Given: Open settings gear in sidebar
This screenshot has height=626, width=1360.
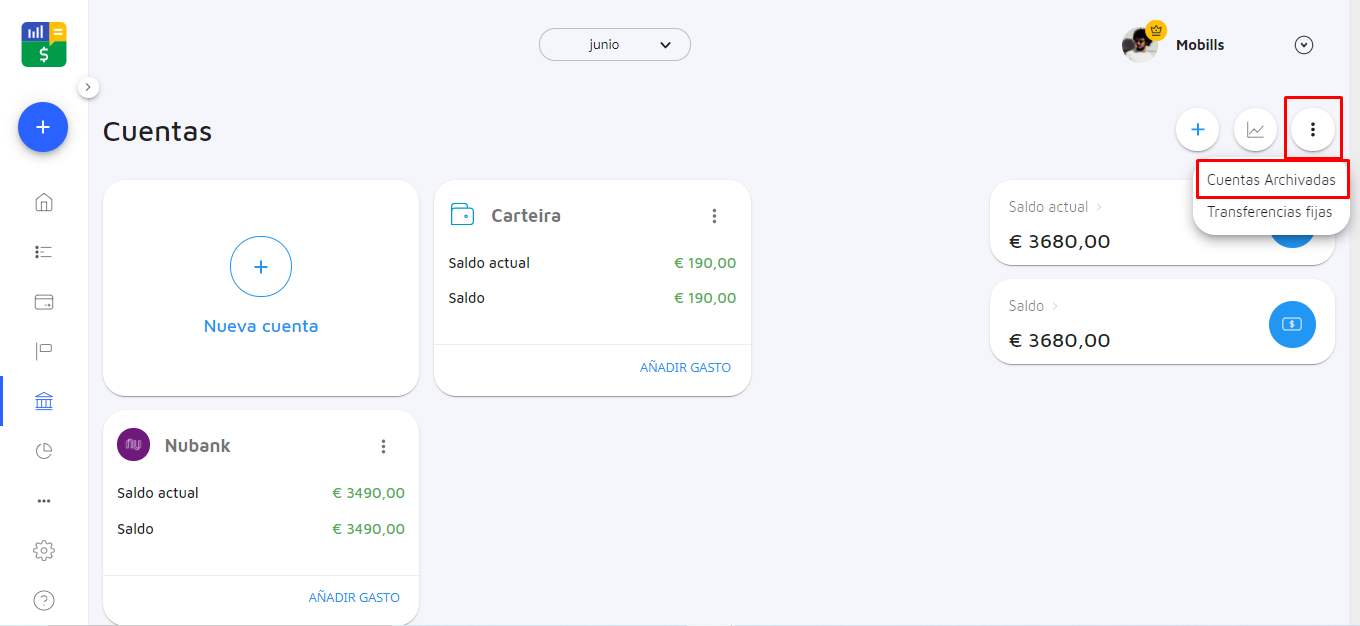Looking at the screenshot, I should (44, 550).
